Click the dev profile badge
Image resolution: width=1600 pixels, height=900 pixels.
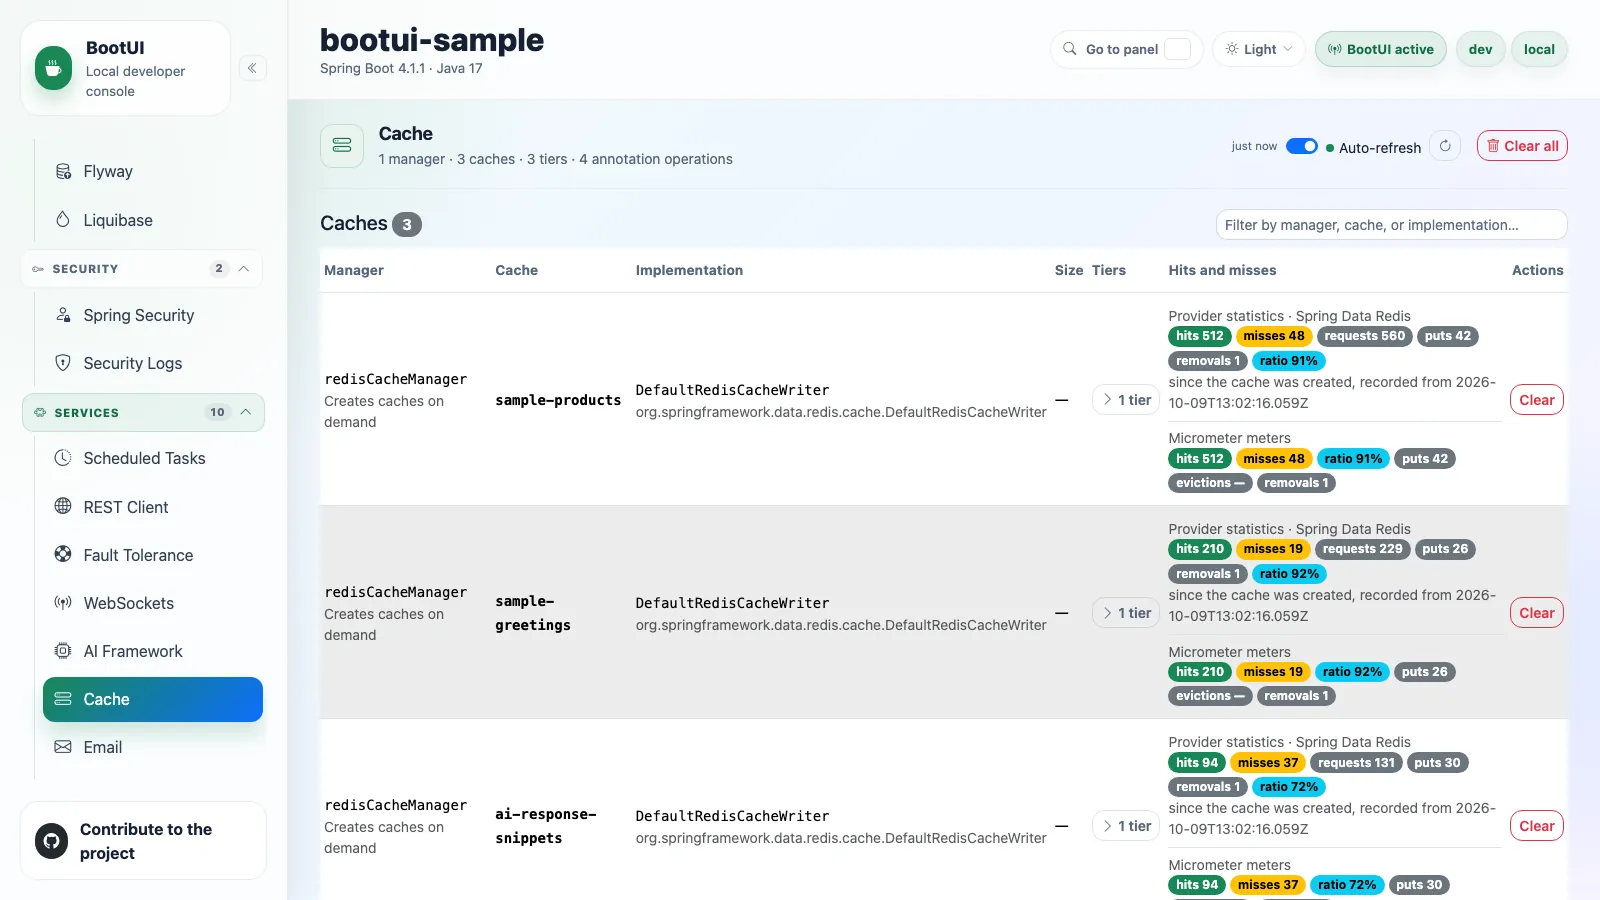tap(1480, 49)
